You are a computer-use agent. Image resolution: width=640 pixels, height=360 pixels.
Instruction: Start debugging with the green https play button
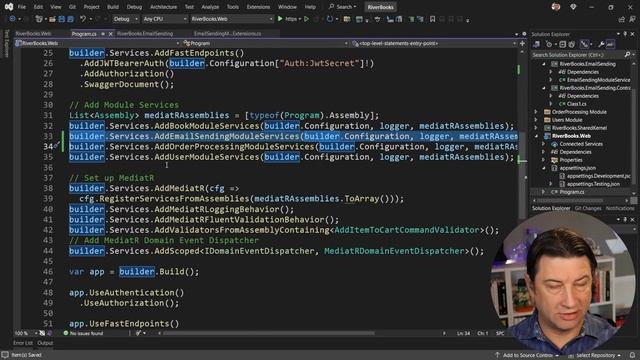point(289,19)
